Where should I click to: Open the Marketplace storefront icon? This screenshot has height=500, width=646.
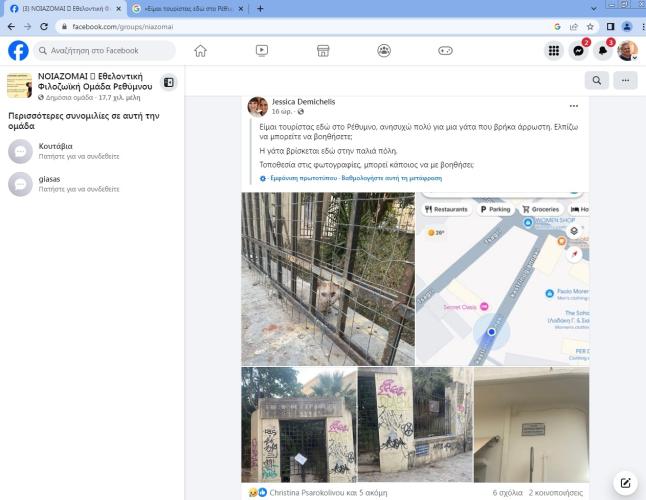(x=323, y=51)
